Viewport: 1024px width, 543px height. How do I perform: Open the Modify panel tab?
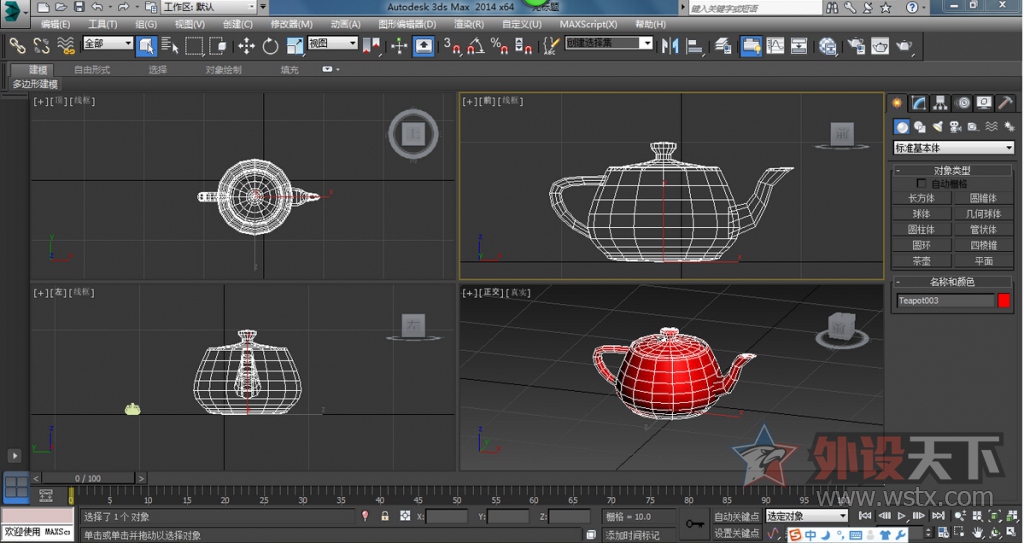click(x=919, y=103)
